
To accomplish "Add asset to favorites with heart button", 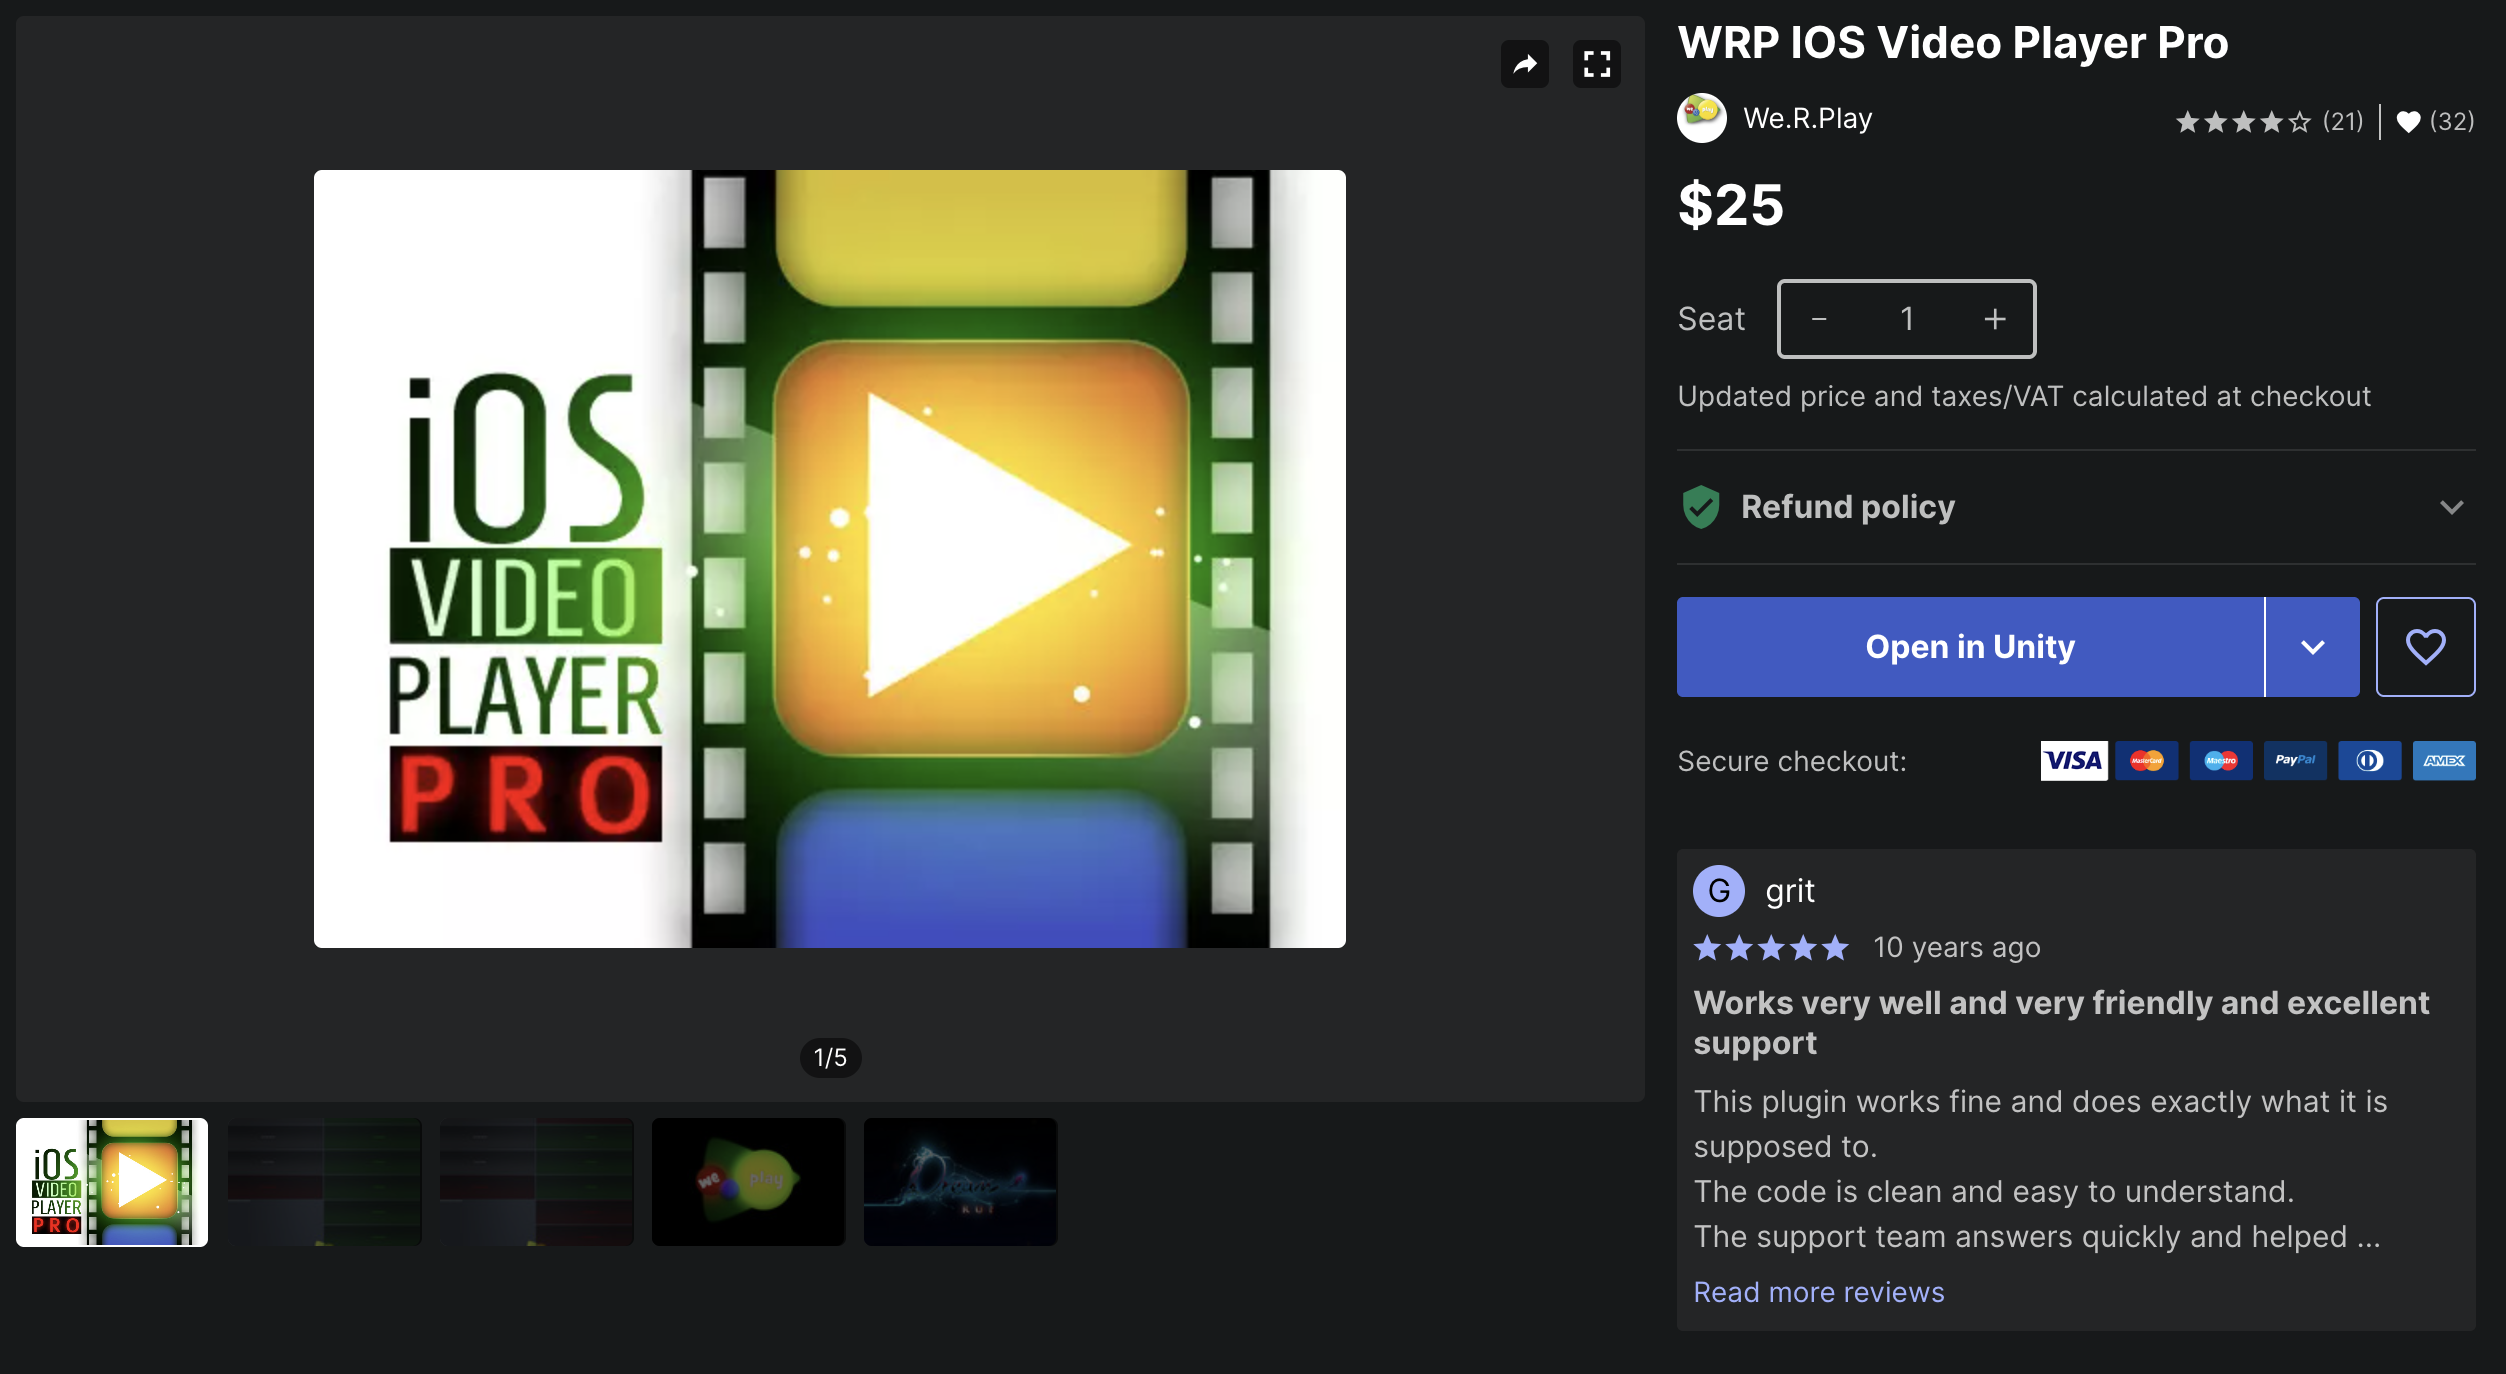I will [2425, 647].
